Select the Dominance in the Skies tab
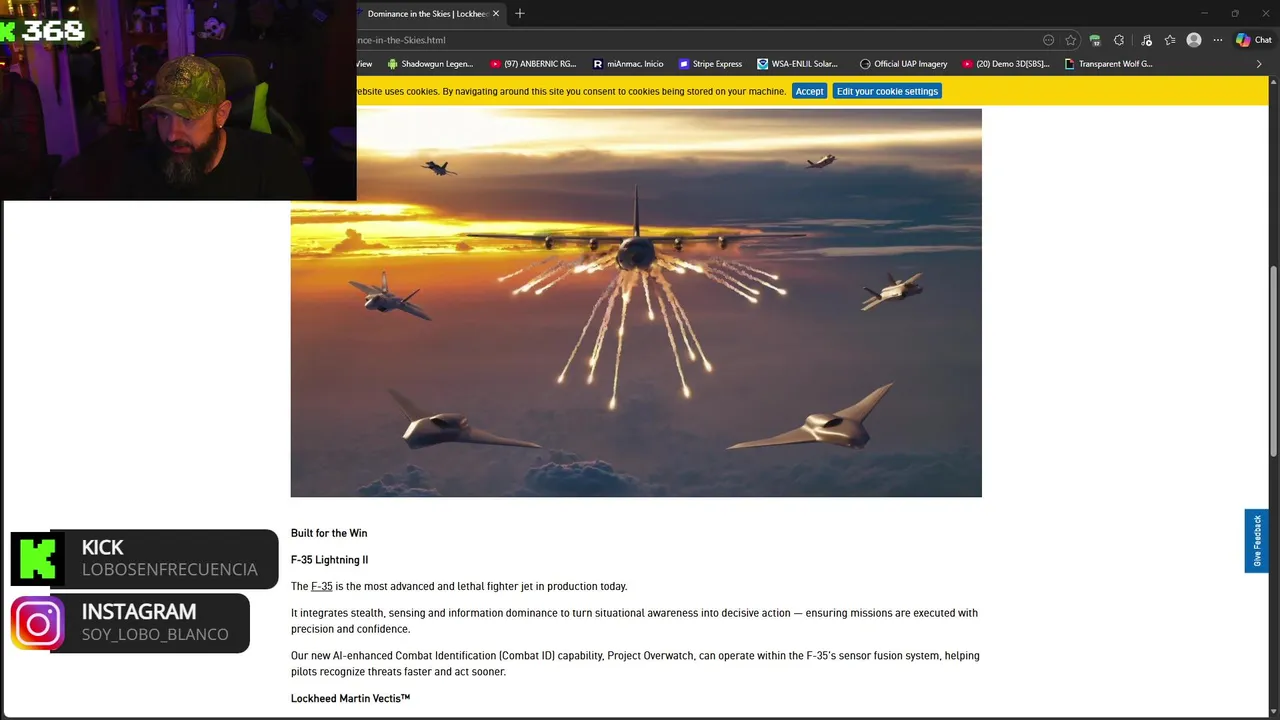The height and width of the screenshot is (720, 1280). [428, 14]
